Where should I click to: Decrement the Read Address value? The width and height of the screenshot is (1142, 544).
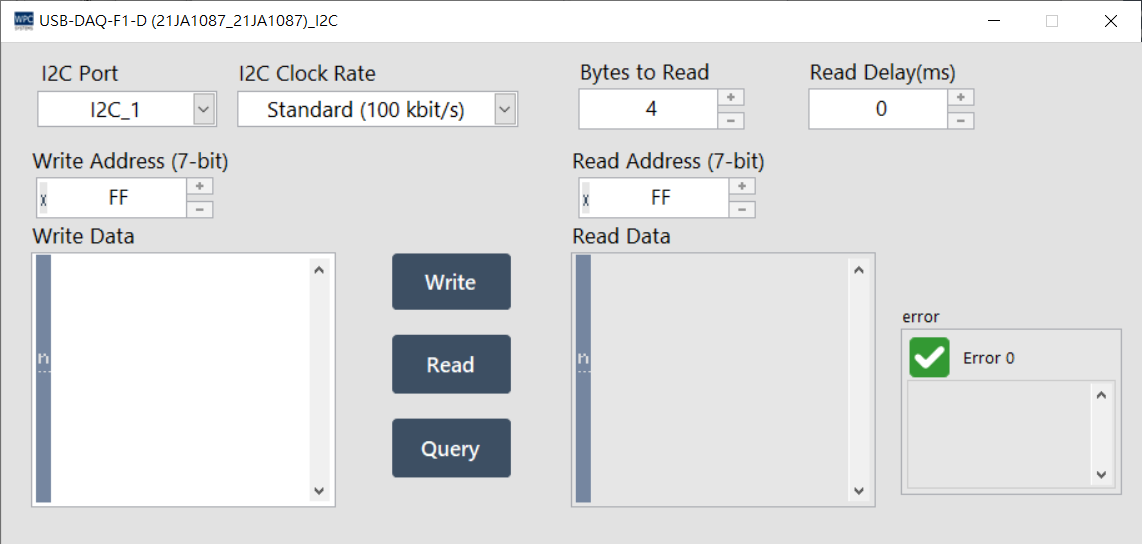tap(742, 209)
